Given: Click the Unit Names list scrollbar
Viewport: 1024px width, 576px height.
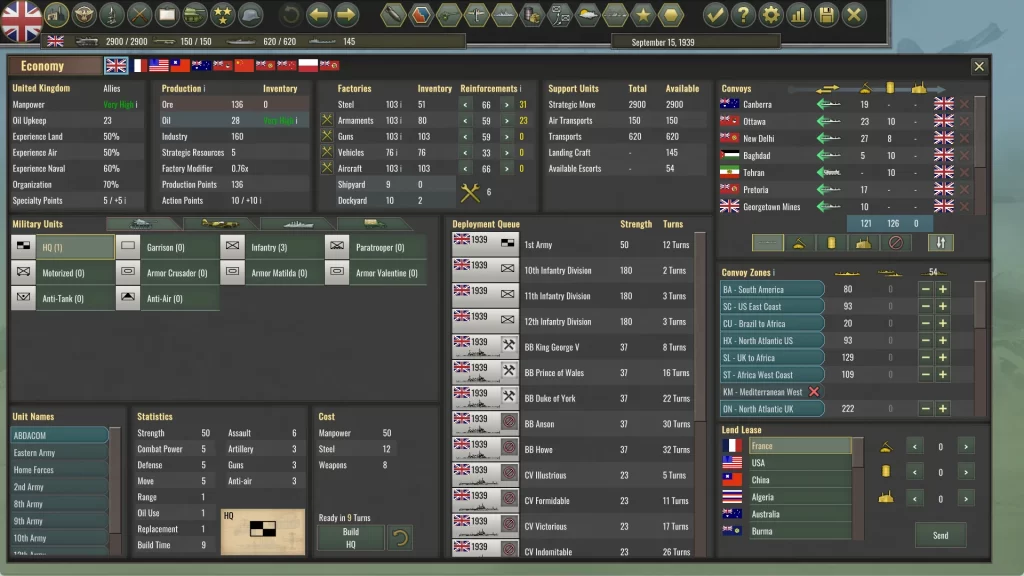Looking at the screenshot, I should pyautogui.click(x=115, y=490).
